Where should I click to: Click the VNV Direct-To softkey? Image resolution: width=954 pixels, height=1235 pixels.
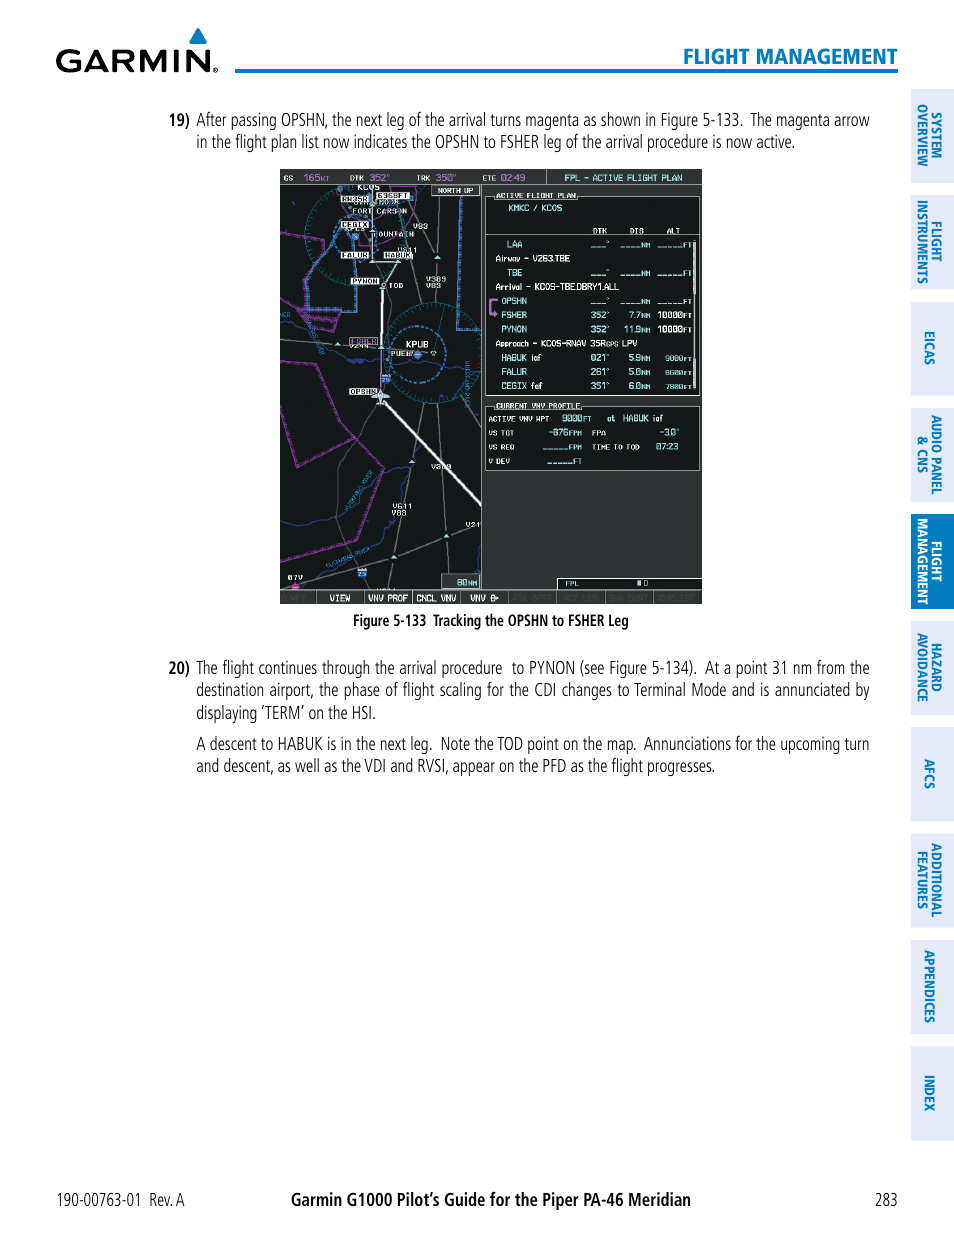485,598
